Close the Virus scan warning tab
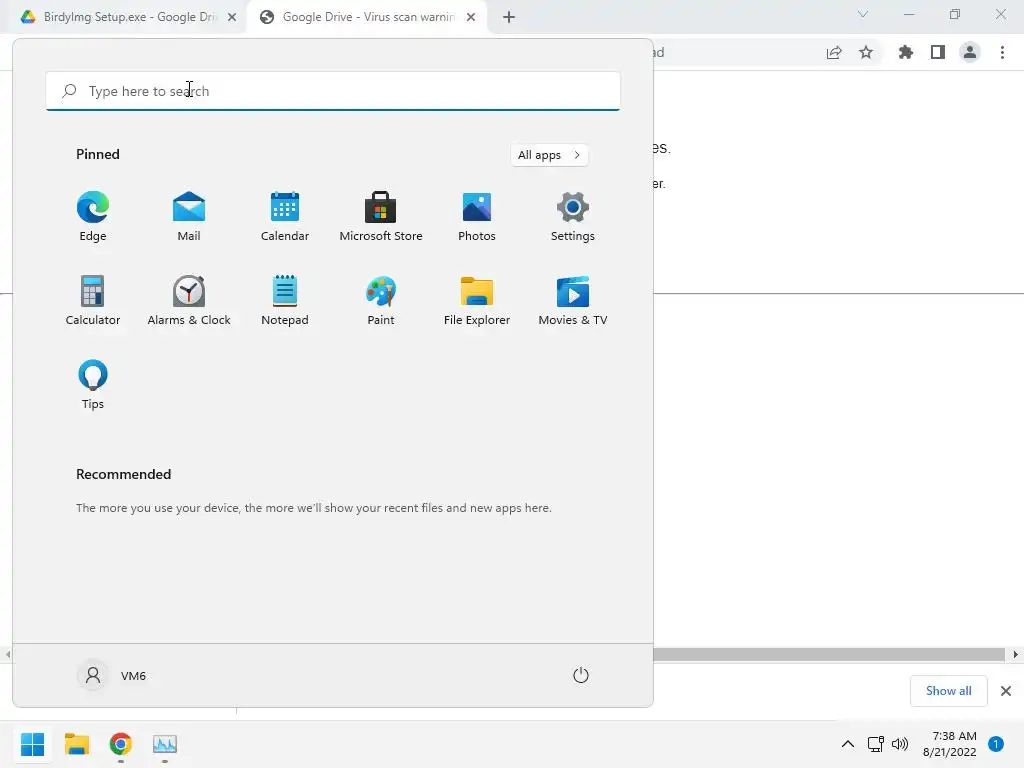The height and width of the screenshot is (768, 1024). [471, 17]
